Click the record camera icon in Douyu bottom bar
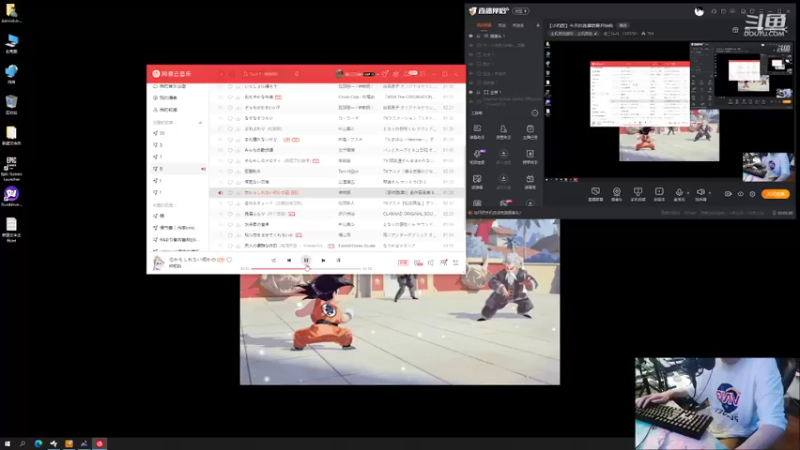This screenshot has width=800, height=450. (x=728, y=194)
